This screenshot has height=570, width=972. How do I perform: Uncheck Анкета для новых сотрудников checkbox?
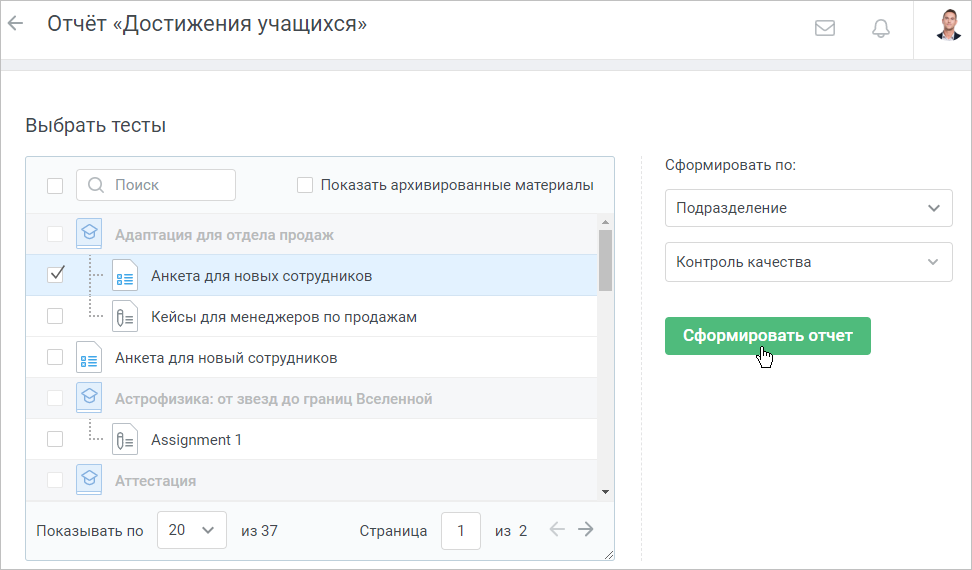pos(55,274)
